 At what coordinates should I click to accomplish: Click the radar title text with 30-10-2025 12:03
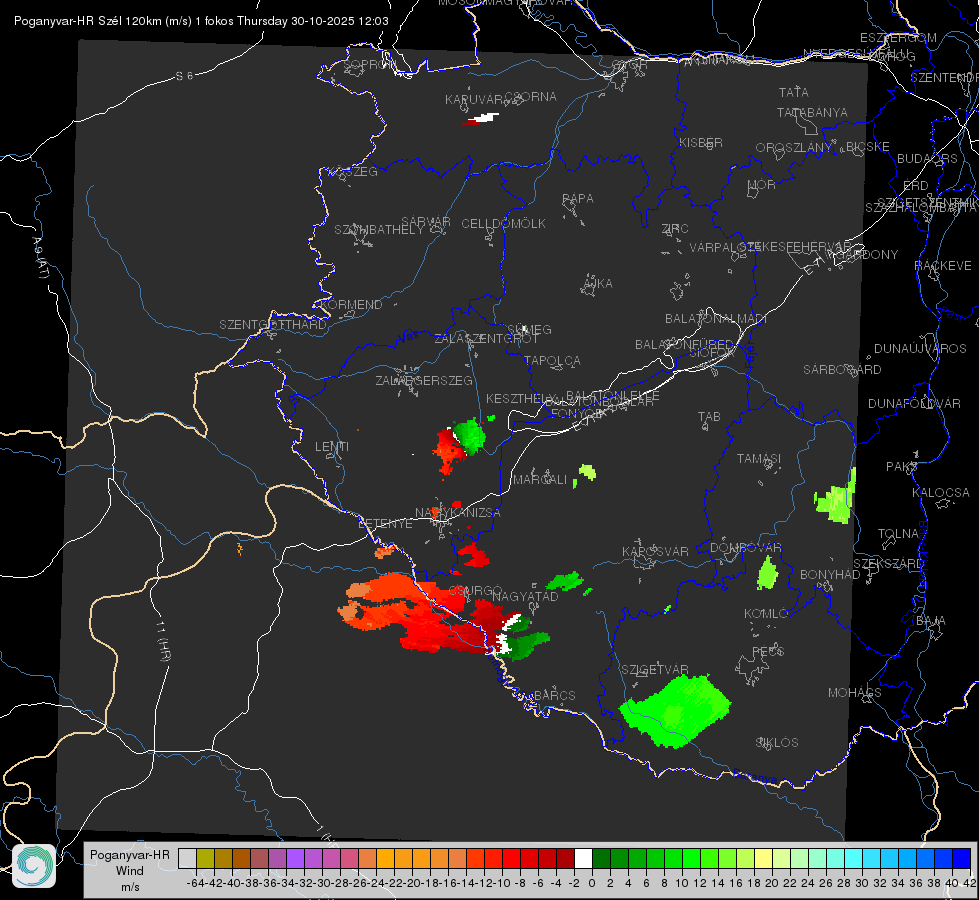coord(201,21)
